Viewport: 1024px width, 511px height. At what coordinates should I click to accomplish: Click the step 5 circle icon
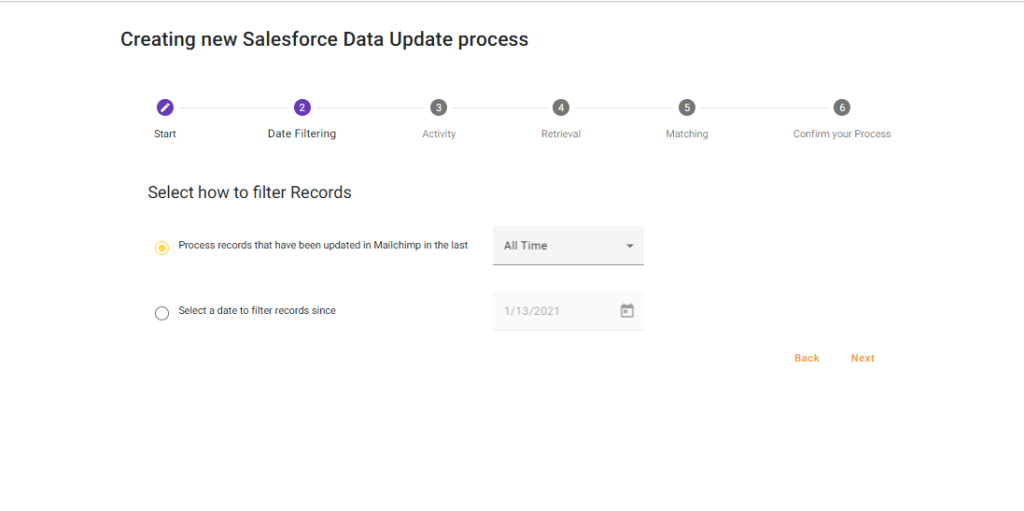click(x=686, y=108)
